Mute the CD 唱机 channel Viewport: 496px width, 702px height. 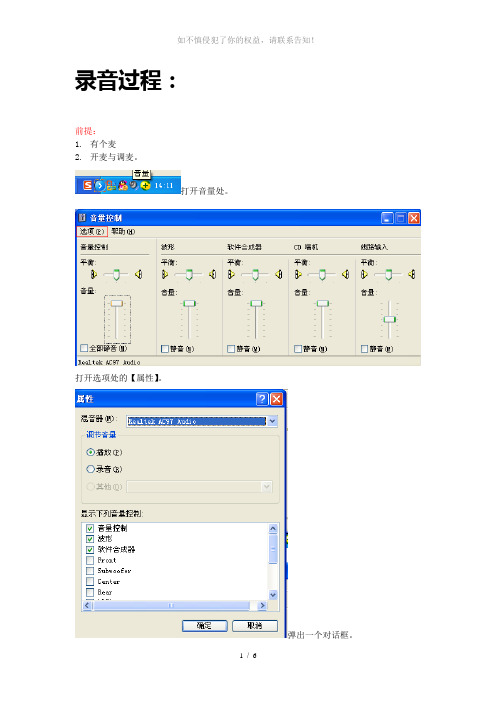298,349
